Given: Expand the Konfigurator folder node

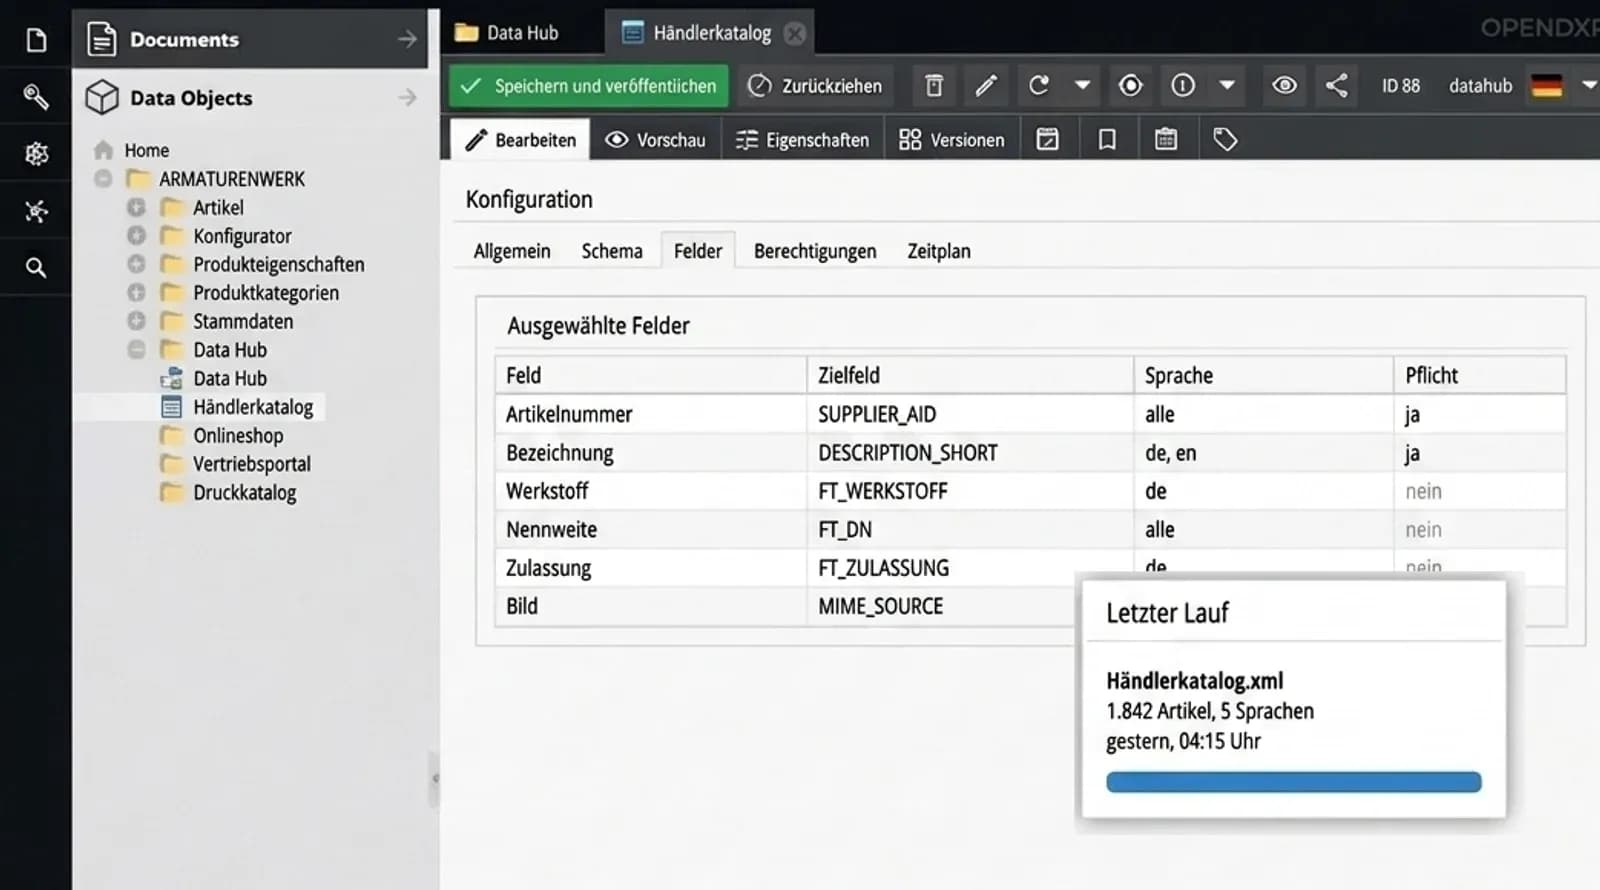Looking at the screenshot, I should (x=137, y=236).
